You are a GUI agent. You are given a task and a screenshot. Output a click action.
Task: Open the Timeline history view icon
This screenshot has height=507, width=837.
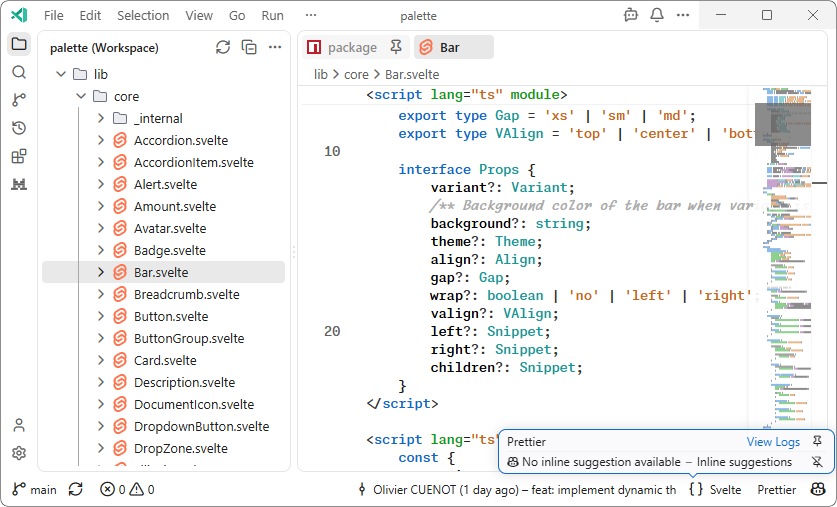19,128
